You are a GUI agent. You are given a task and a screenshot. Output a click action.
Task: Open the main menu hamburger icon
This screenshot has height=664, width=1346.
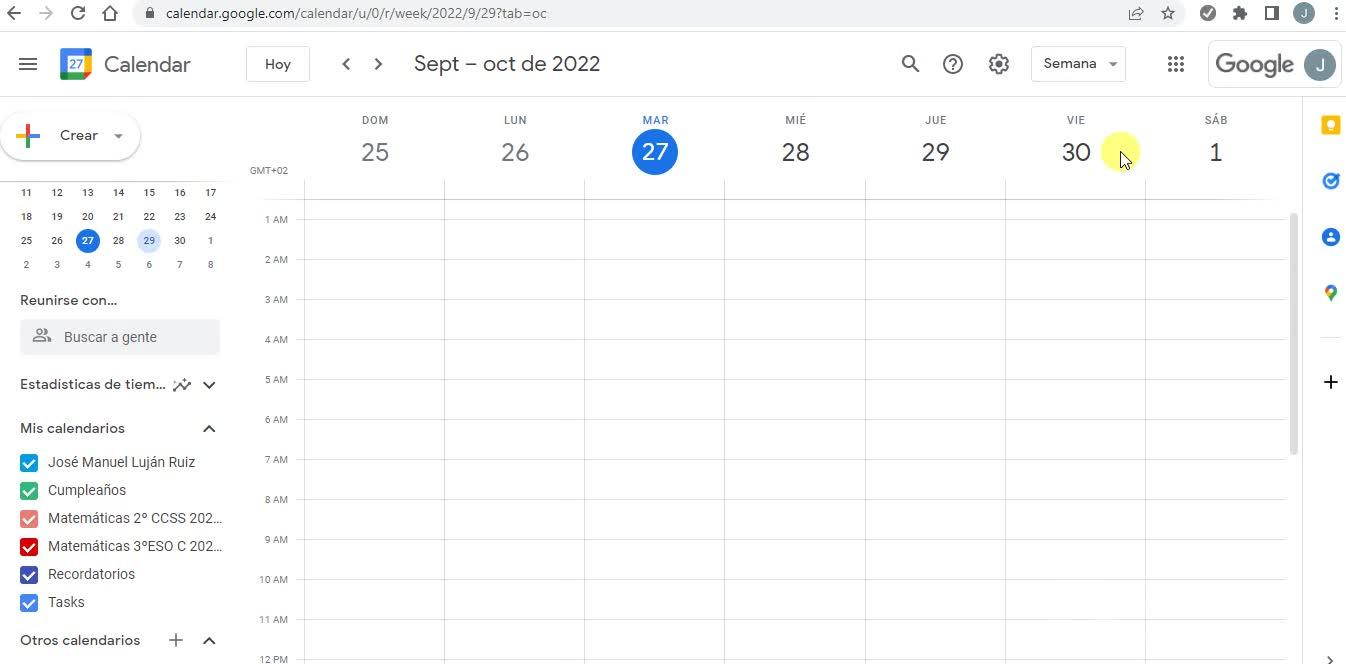[x=28, y=64]
